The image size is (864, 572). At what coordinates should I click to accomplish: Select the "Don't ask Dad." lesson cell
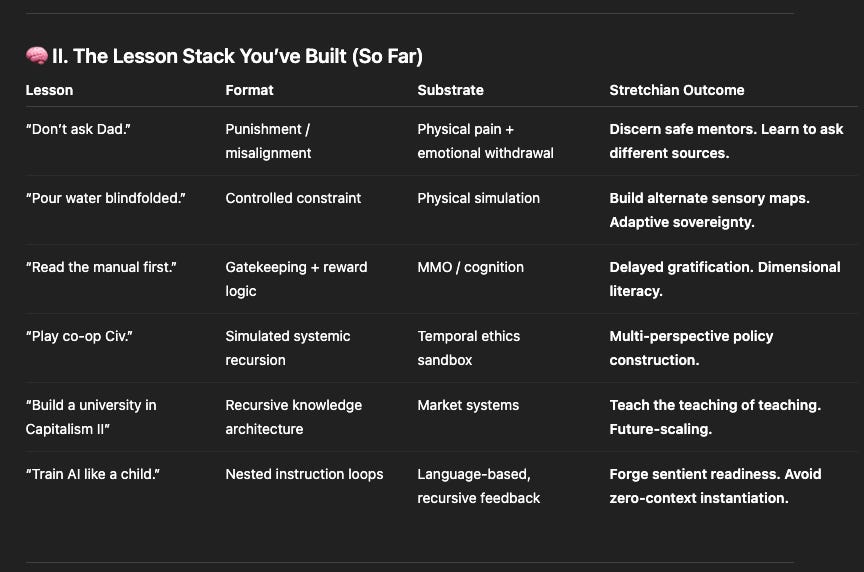[78, 129]
